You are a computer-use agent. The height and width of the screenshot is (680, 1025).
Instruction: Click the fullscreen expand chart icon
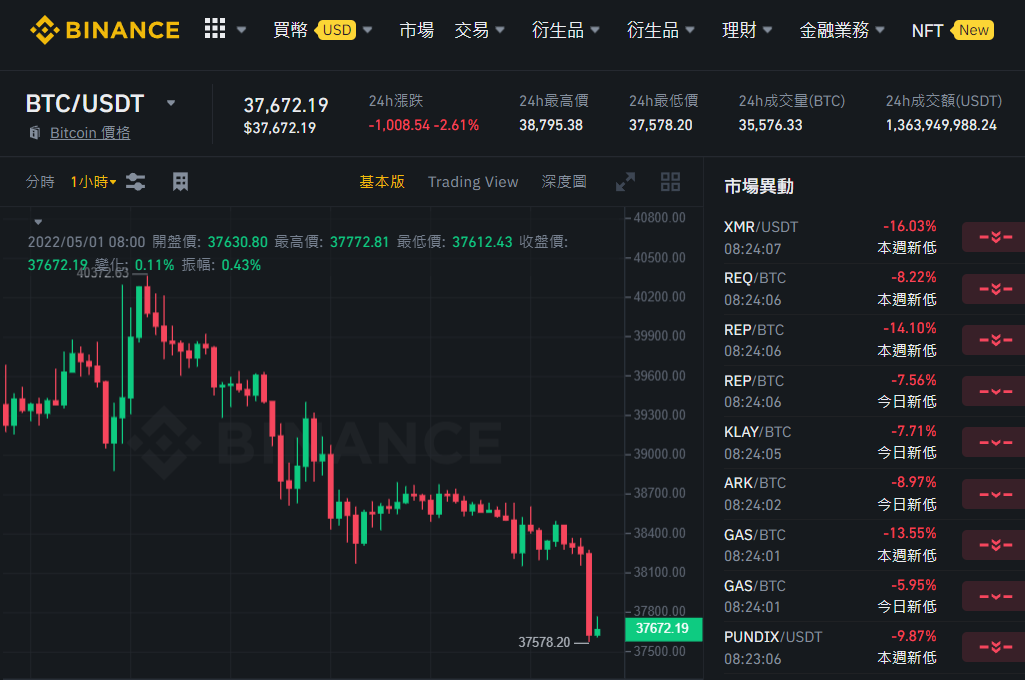click(626, 182)
